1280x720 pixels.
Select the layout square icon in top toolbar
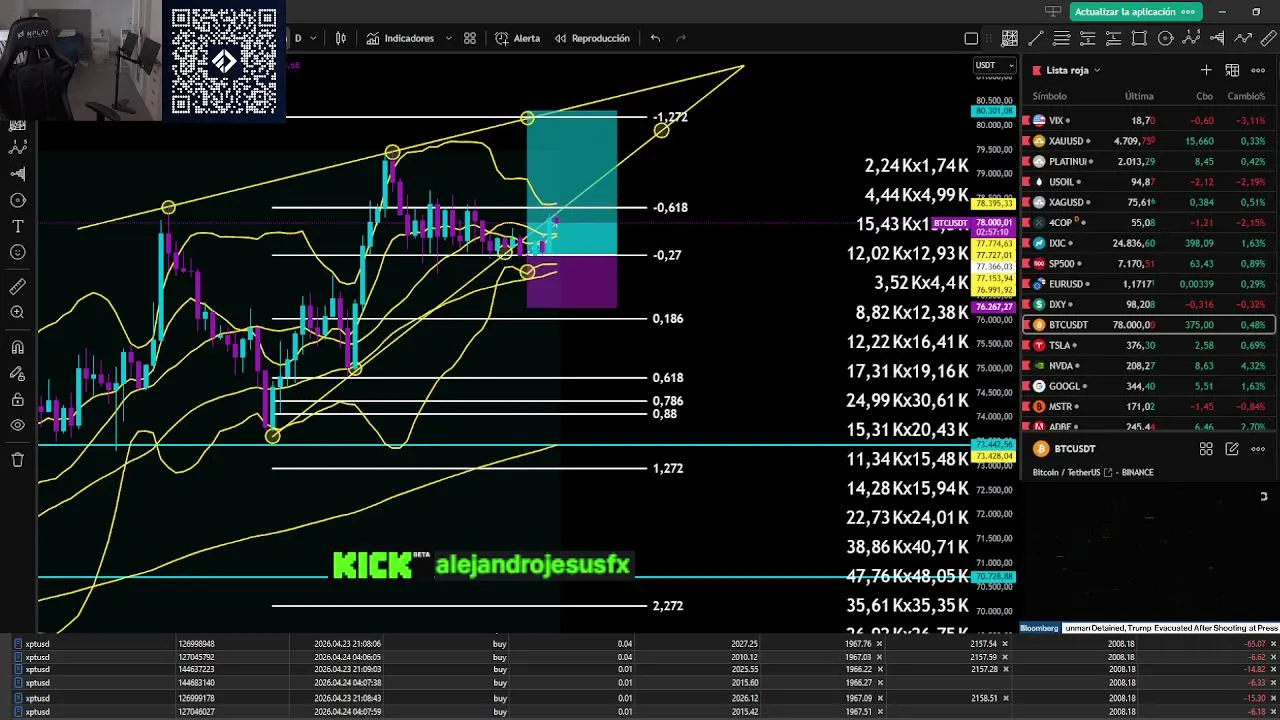[971, 39]
